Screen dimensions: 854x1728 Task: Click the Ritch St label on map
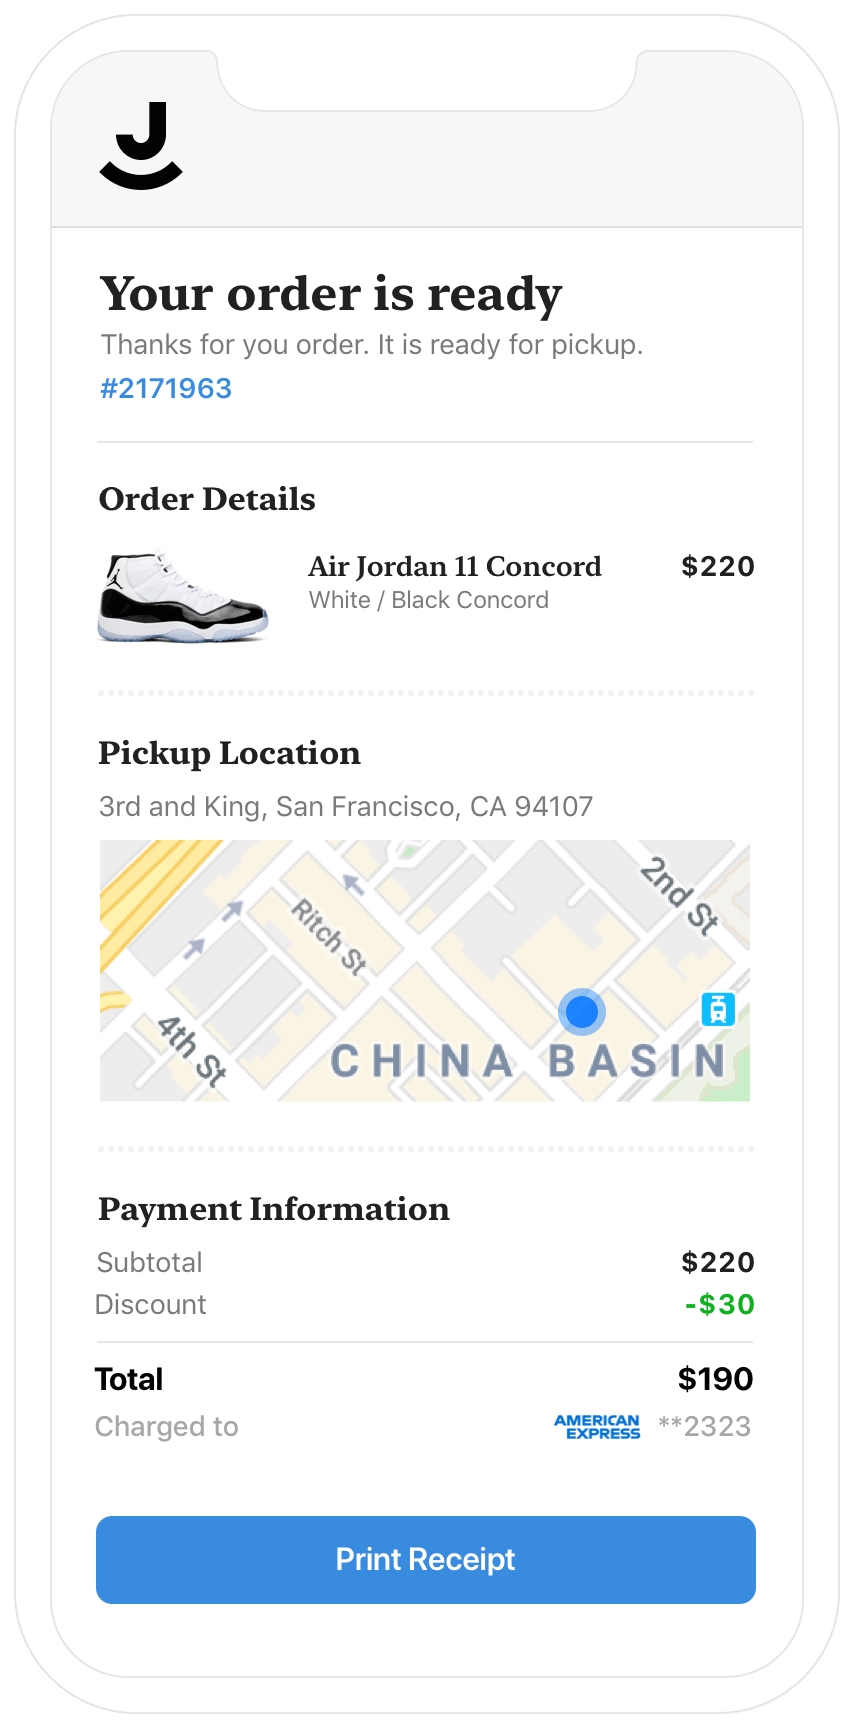click(329, 935)
